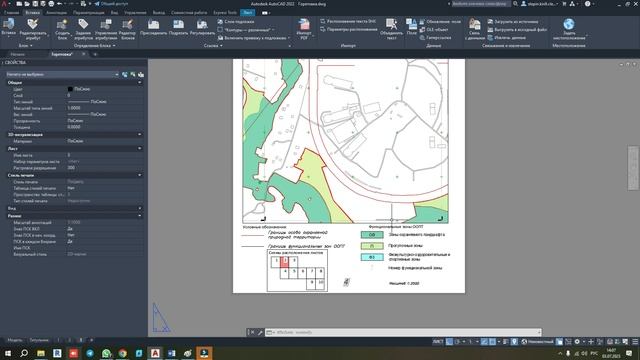Click the title bar search input field

(x=481, y=4)
